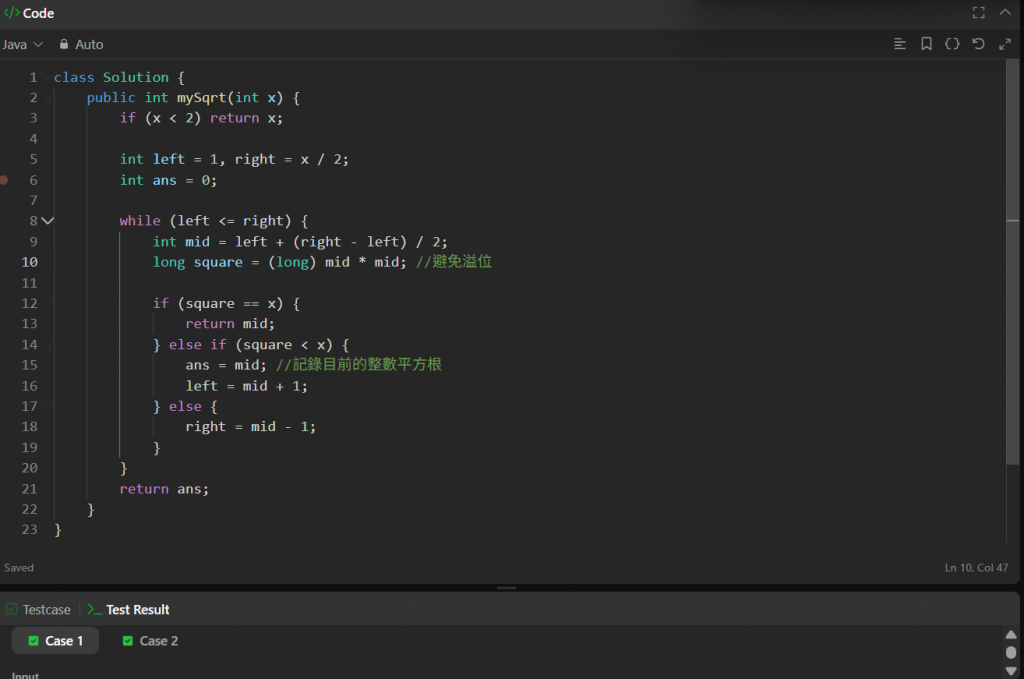Click 'right = mid - 1;' on line 18
The image size is (1024, 679).
(250, 427)
